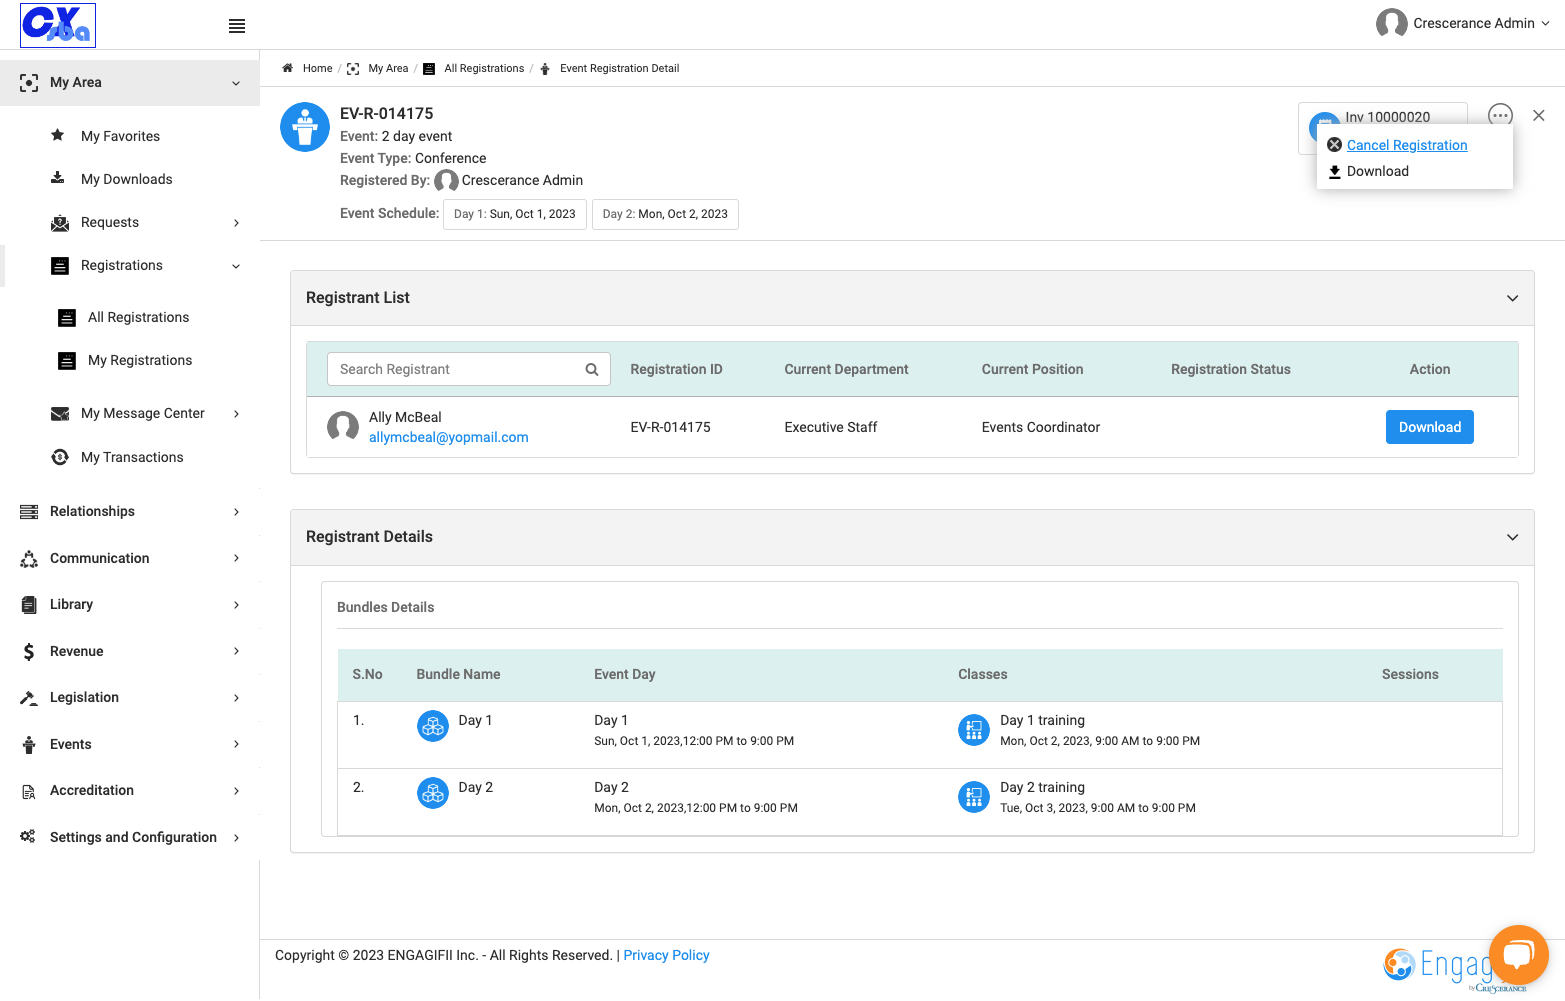The width and height of the screenshot is (1565, 1001).
Task: Go to My Area breadcrumb
Action: (x=388, y=68)
